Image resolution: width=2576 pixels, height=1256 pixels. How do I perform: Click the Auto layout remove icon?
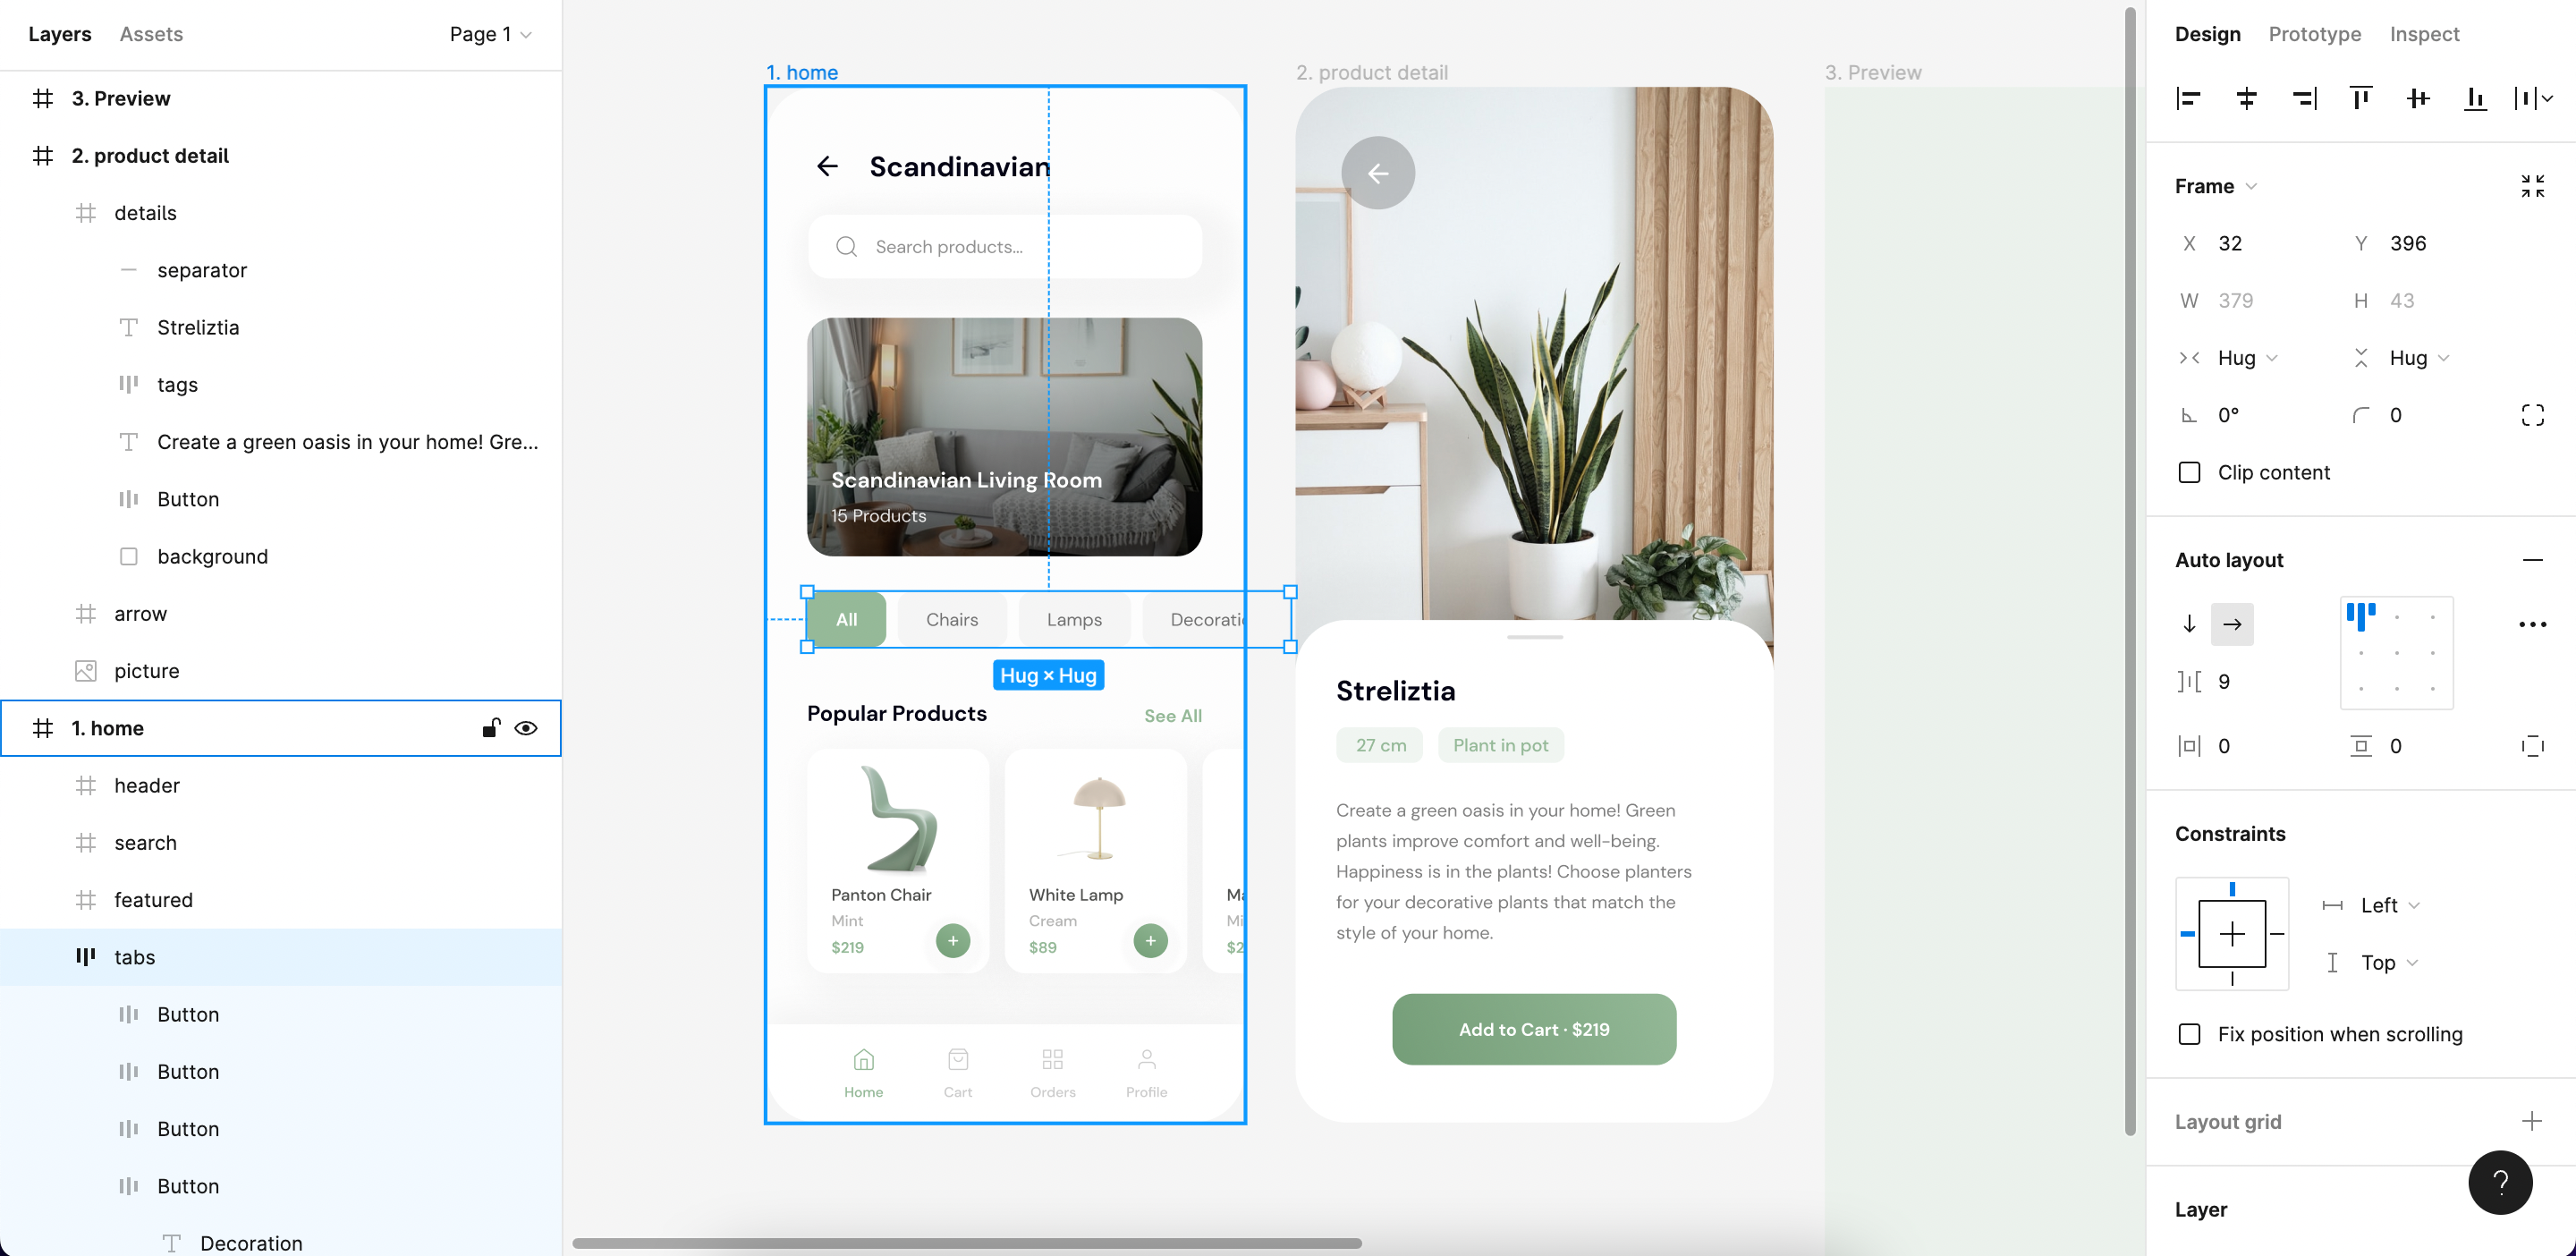click(x=2537, y=561)
